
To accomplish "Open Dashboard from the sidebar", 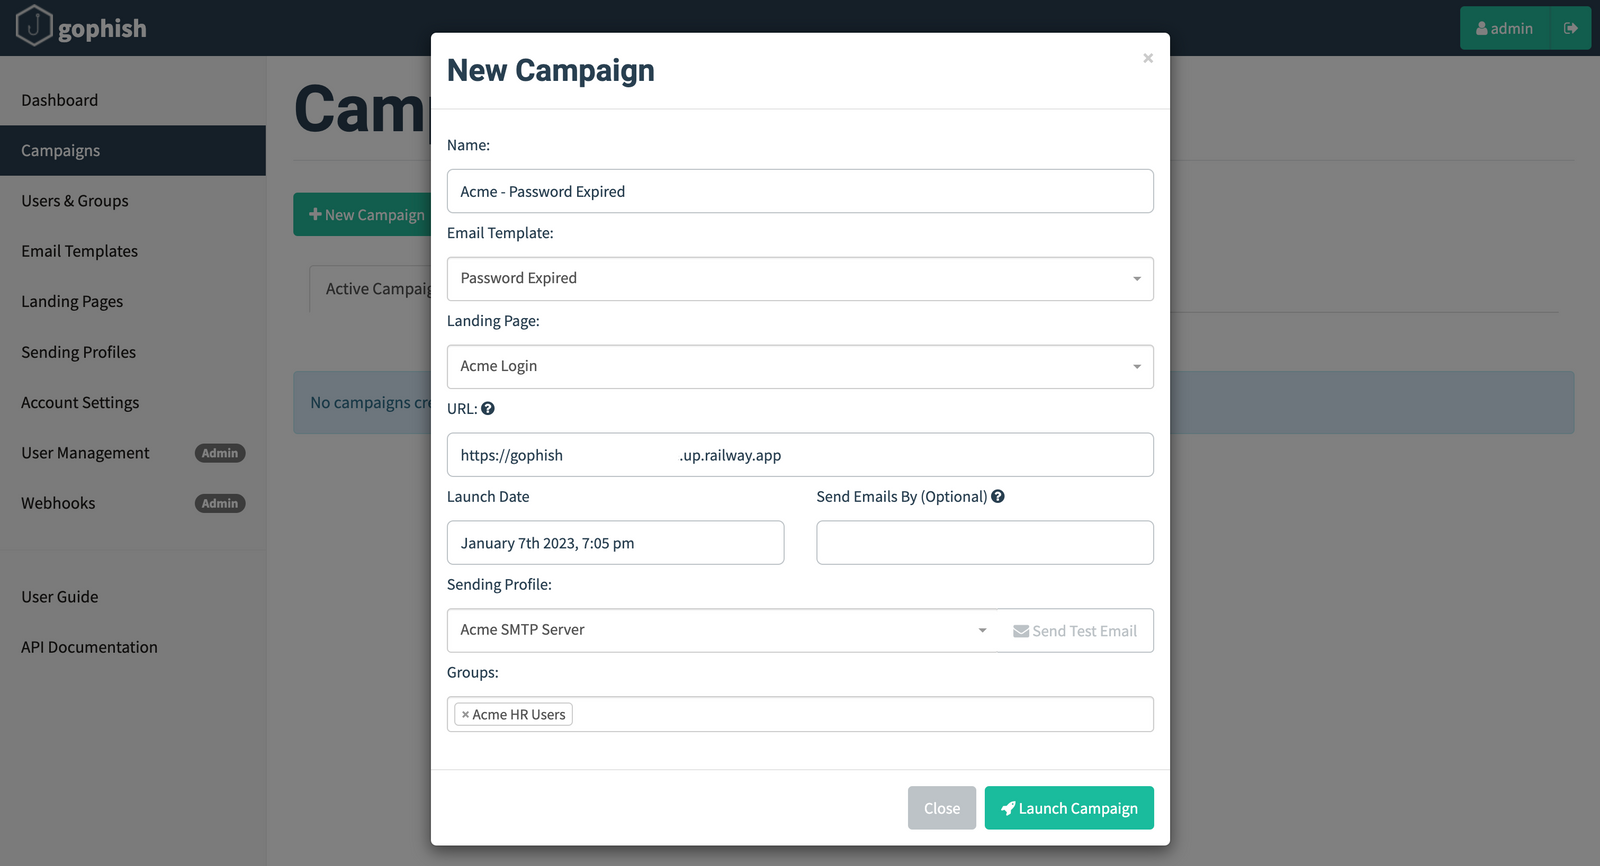I will (59, 100).
